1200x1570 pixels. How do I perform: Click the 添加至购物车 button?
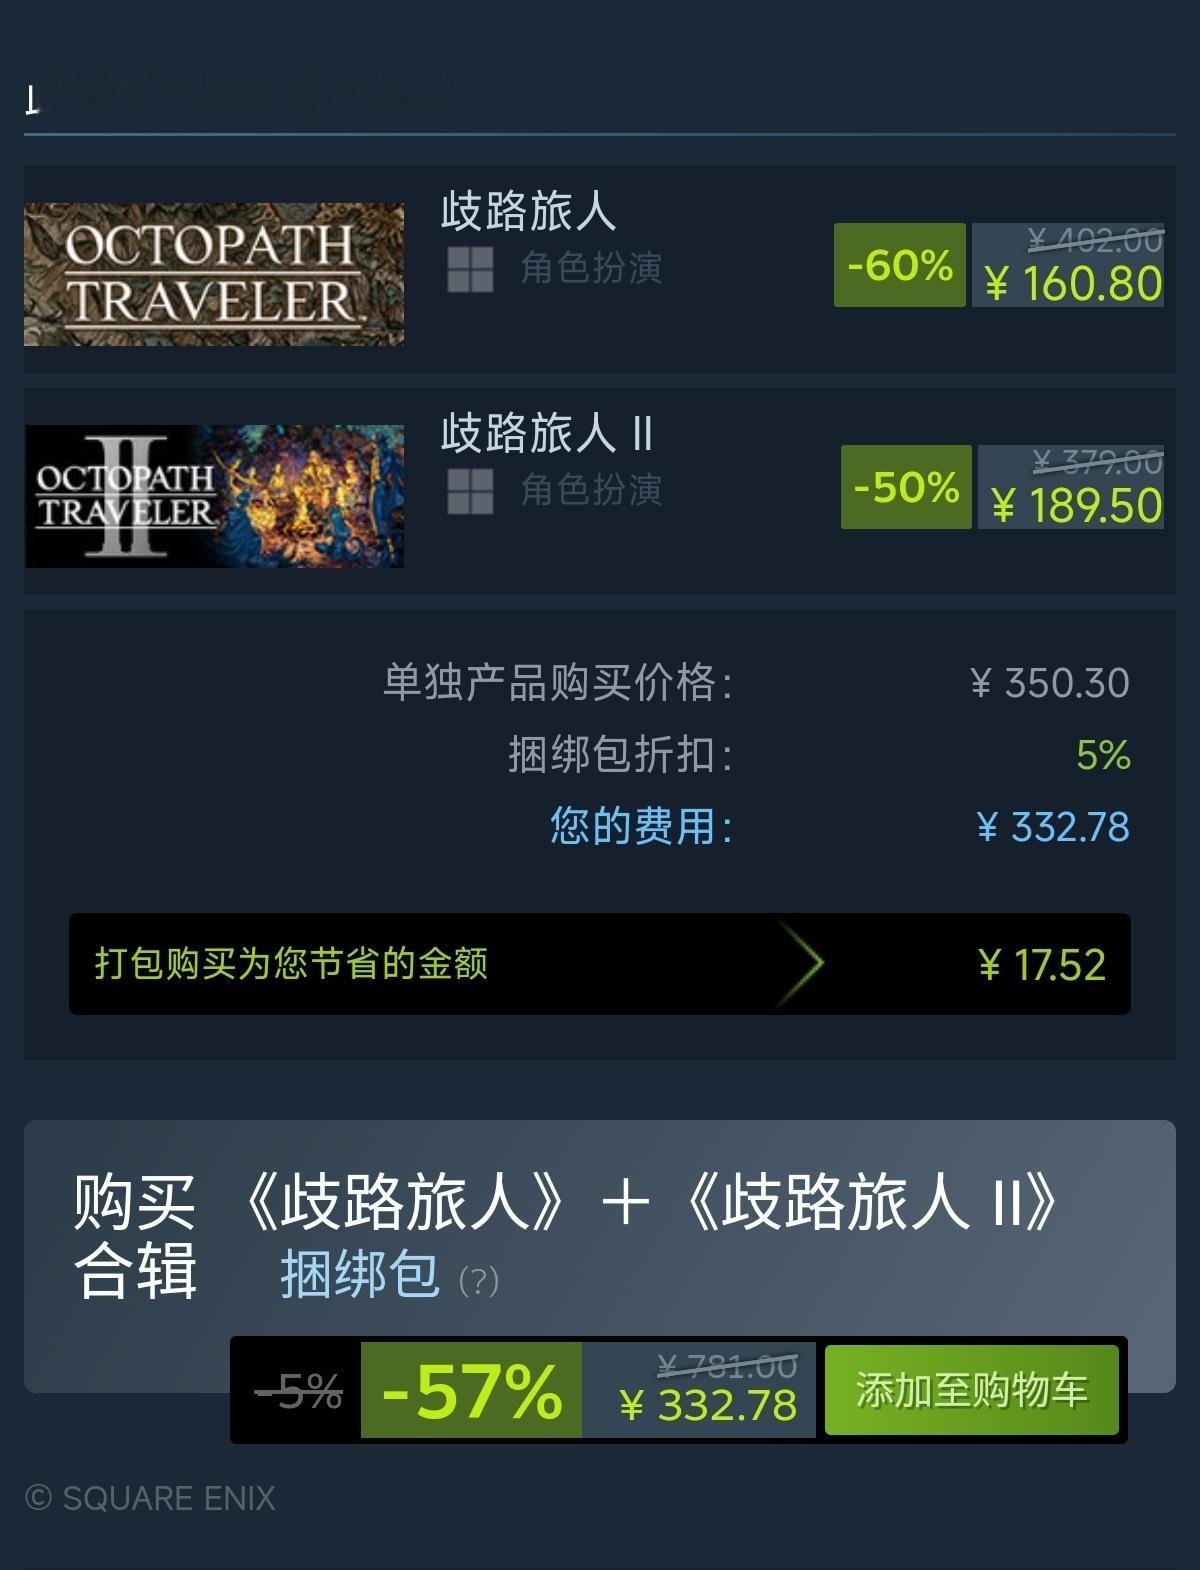971,1390
